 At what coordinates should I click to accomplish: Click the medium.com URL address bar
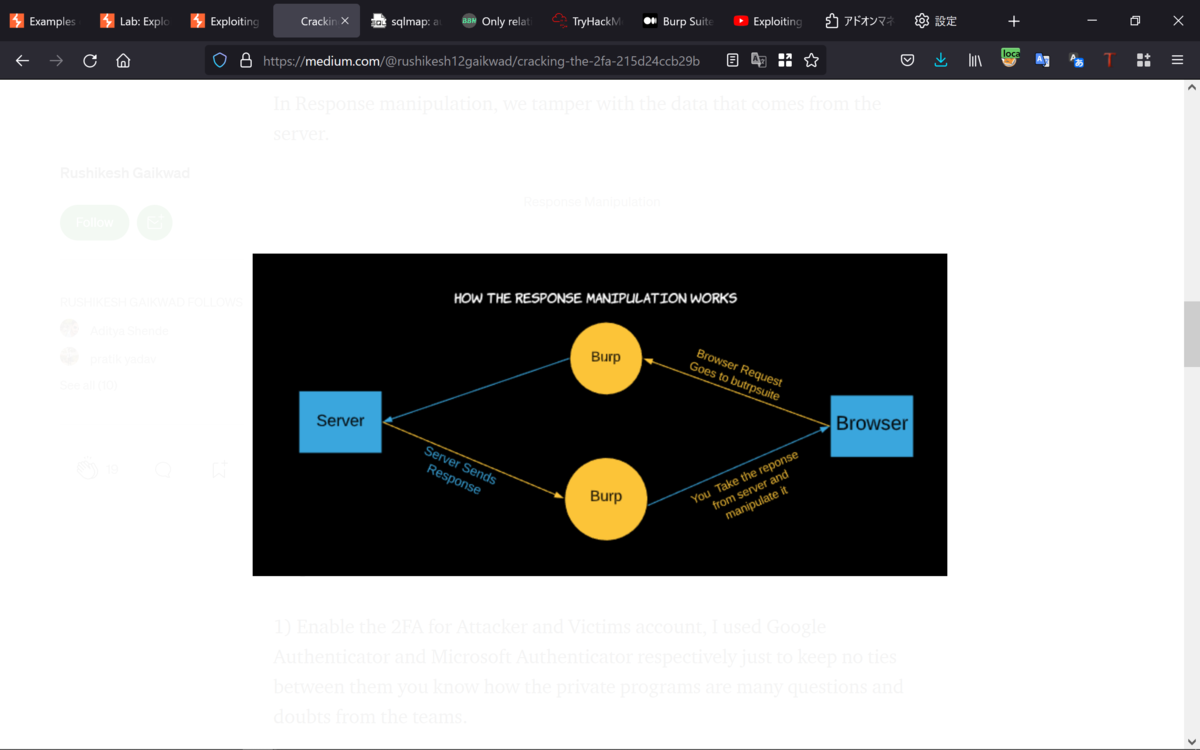(x=480, y=60)
